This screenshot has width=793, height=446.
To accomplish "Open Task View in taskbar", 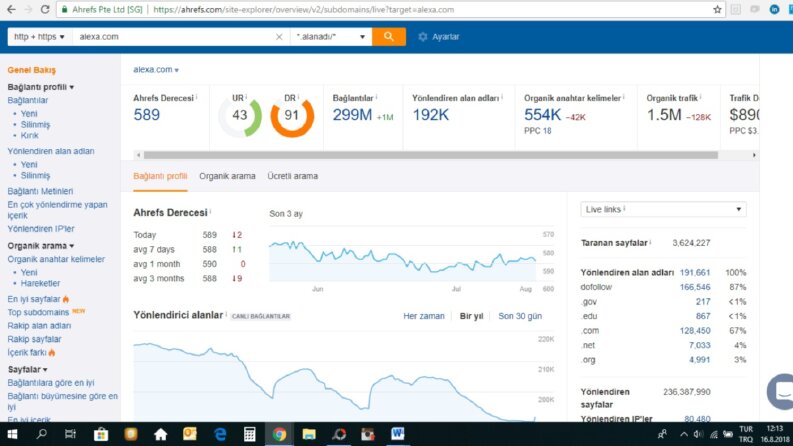I will coord(70,434).
